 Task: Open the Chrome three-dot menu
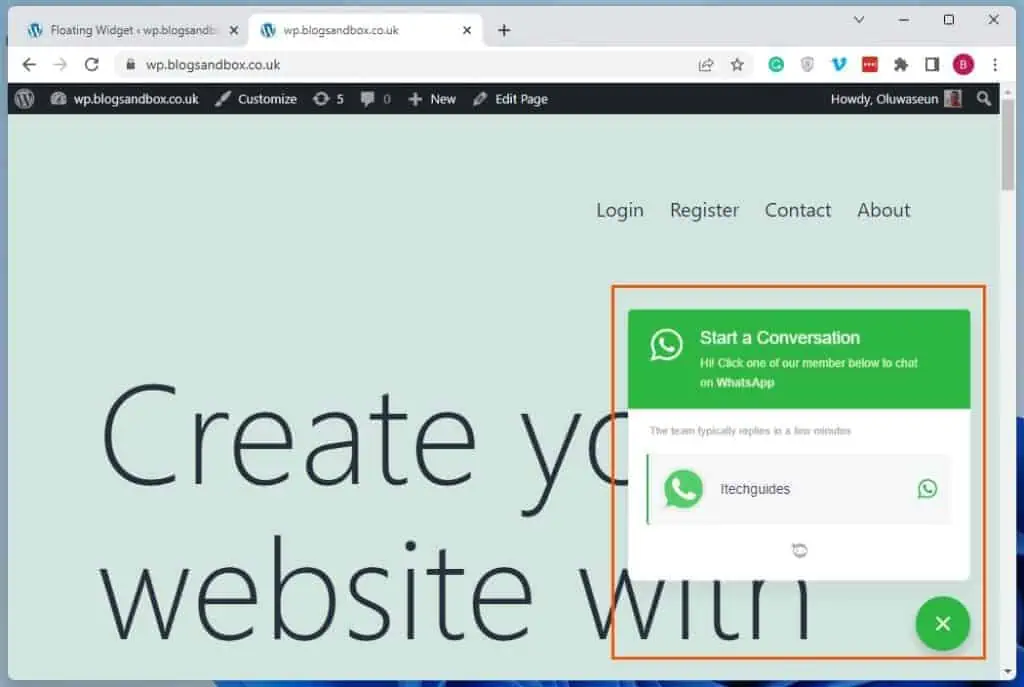(x=994, y=64)
